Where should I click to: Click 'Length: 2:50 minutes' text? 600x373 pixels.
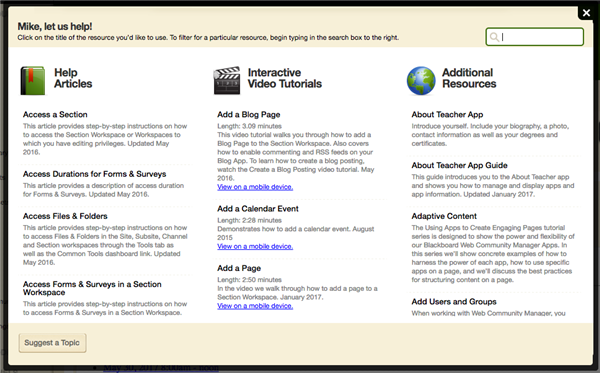coord(249,280)
